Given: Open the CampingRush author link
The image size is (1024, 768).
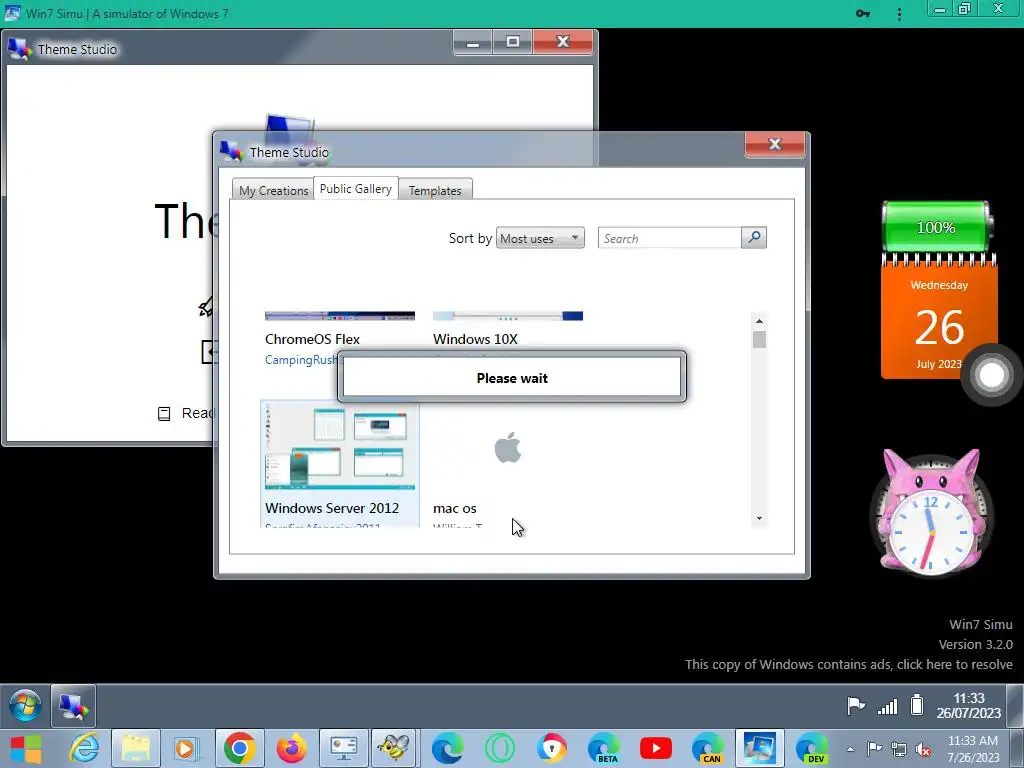Looking at the screenshot, I should 301,360.
